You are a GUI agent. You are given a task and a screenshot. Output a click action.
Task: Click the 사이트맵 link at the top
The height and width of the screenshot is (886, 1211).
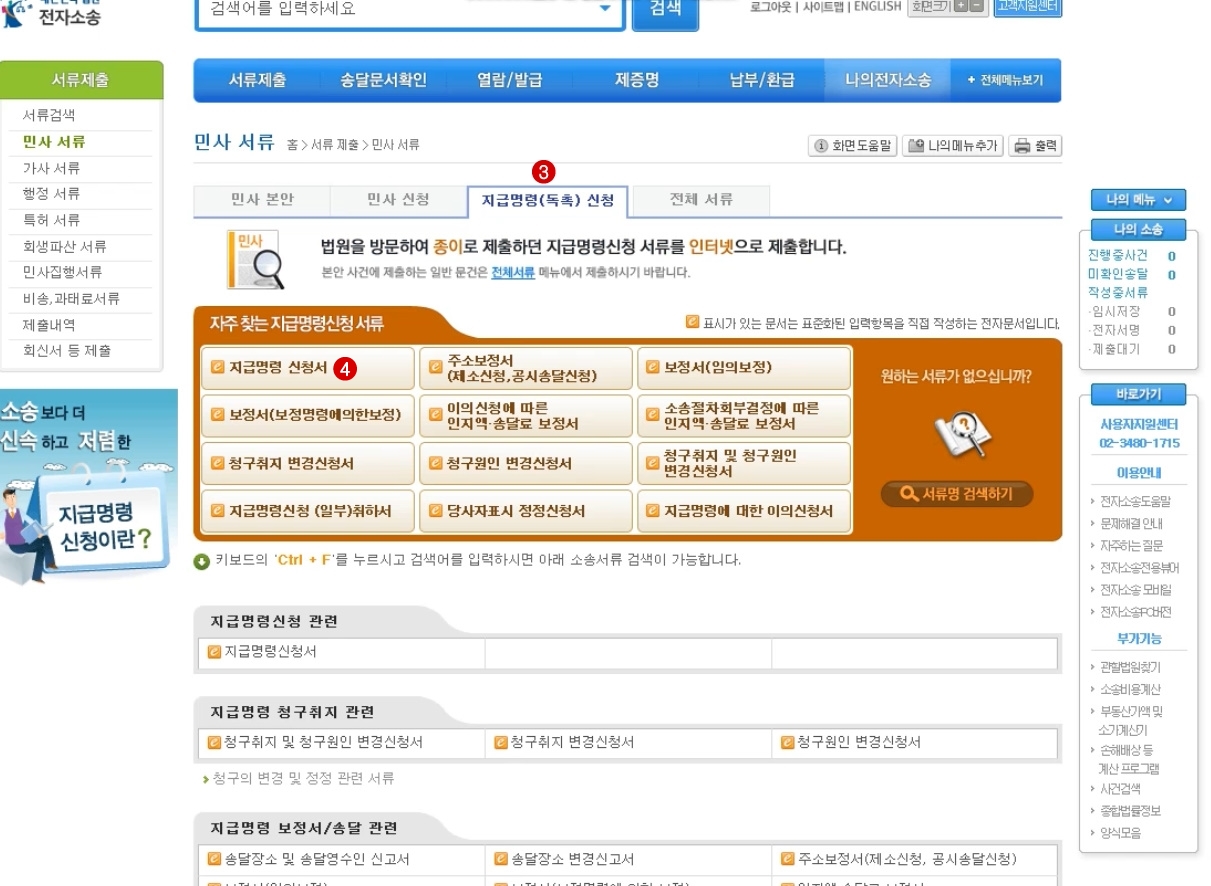[x=824, y=7]
